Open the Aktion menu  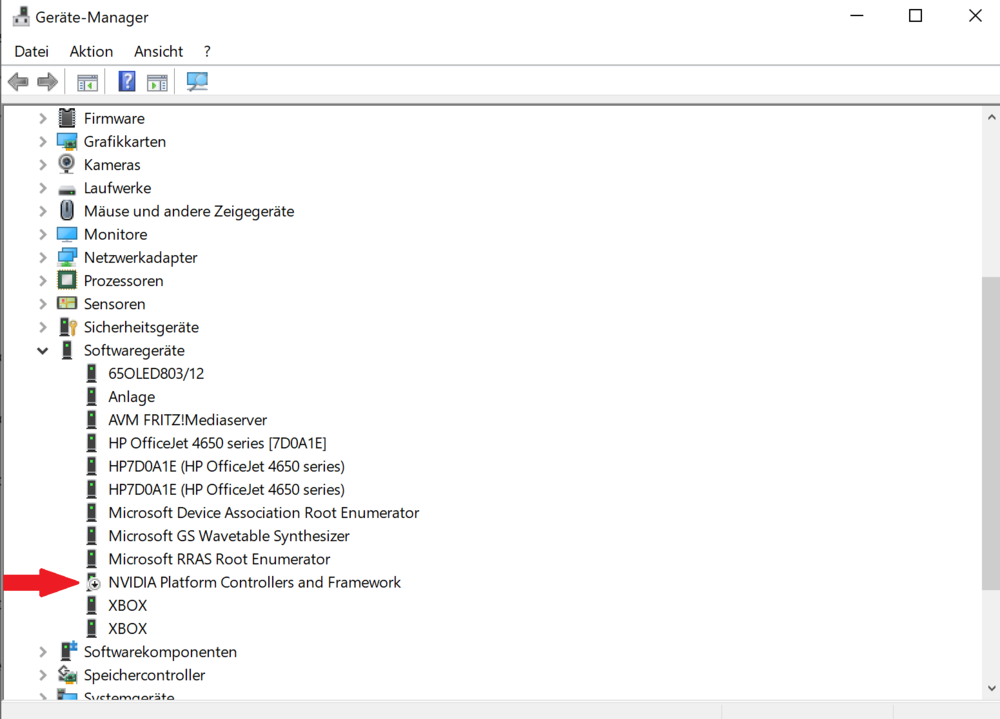[91, 51]
